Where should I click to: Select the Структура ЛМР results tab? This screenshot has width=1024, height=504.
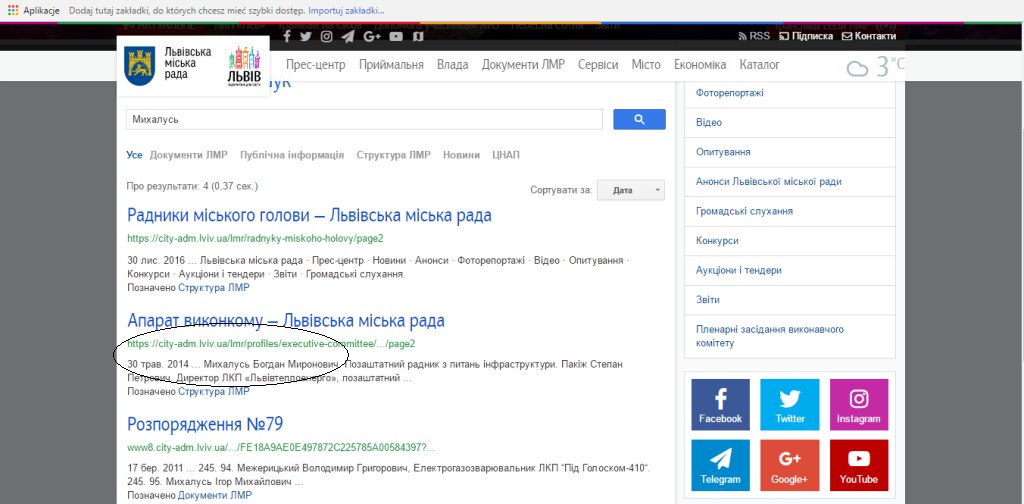[393, 155]
